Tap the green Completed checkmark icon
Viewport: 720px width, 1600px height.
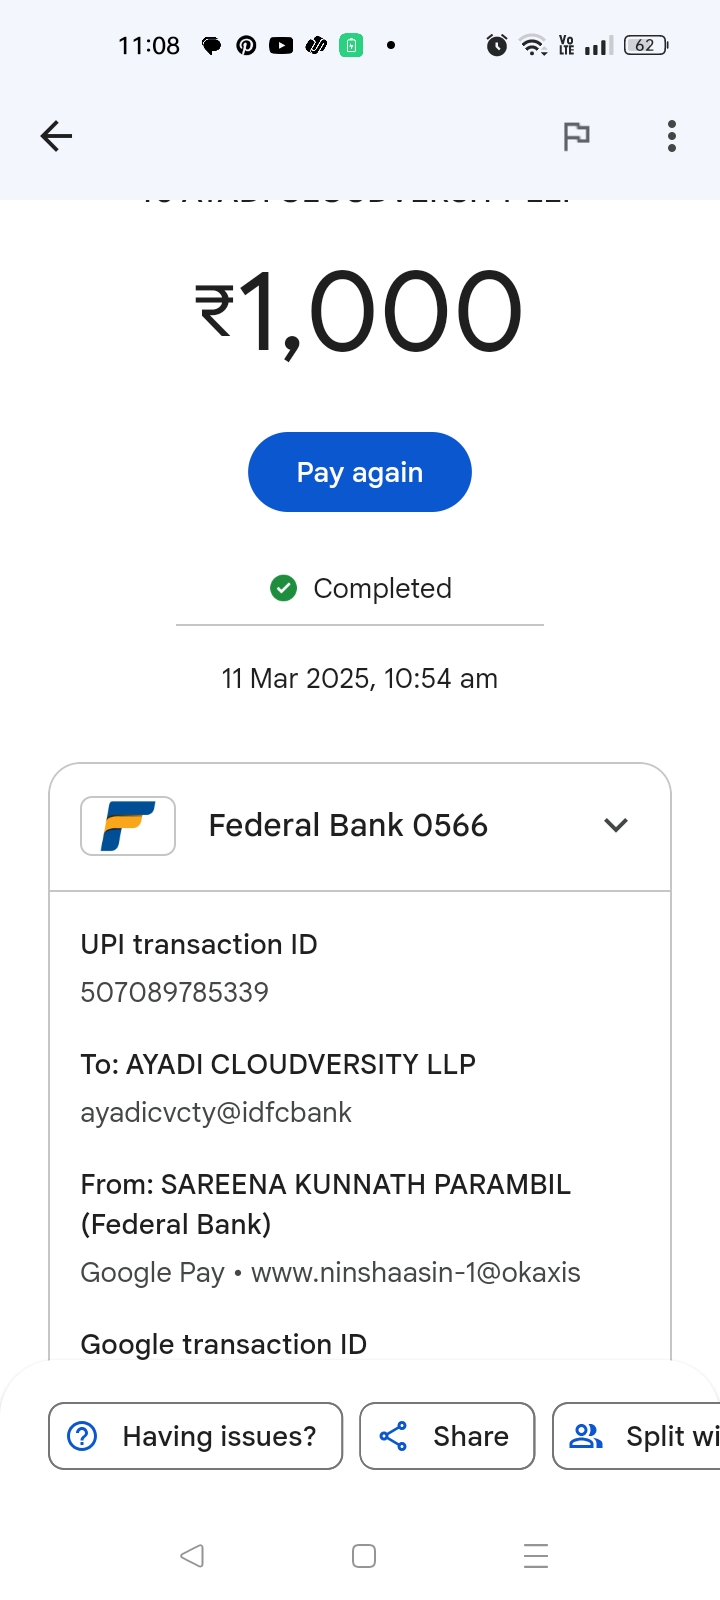[x=284, y=588]
